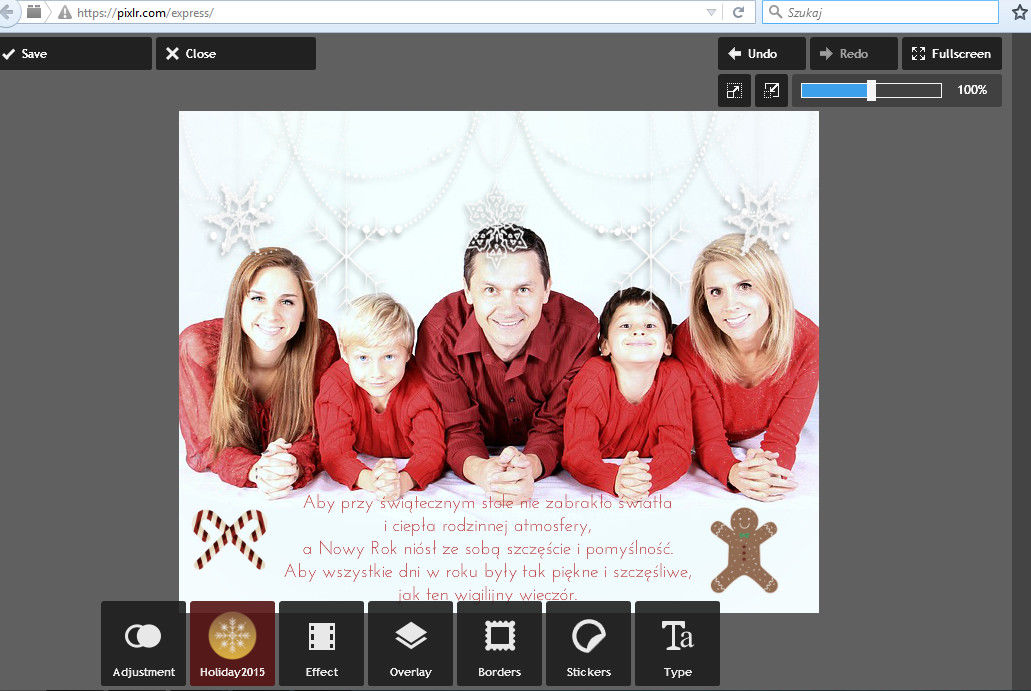The image size is (1031, 691).
Task: Click the fit-to-screen zoom icon
Action: tap(734, 90)
